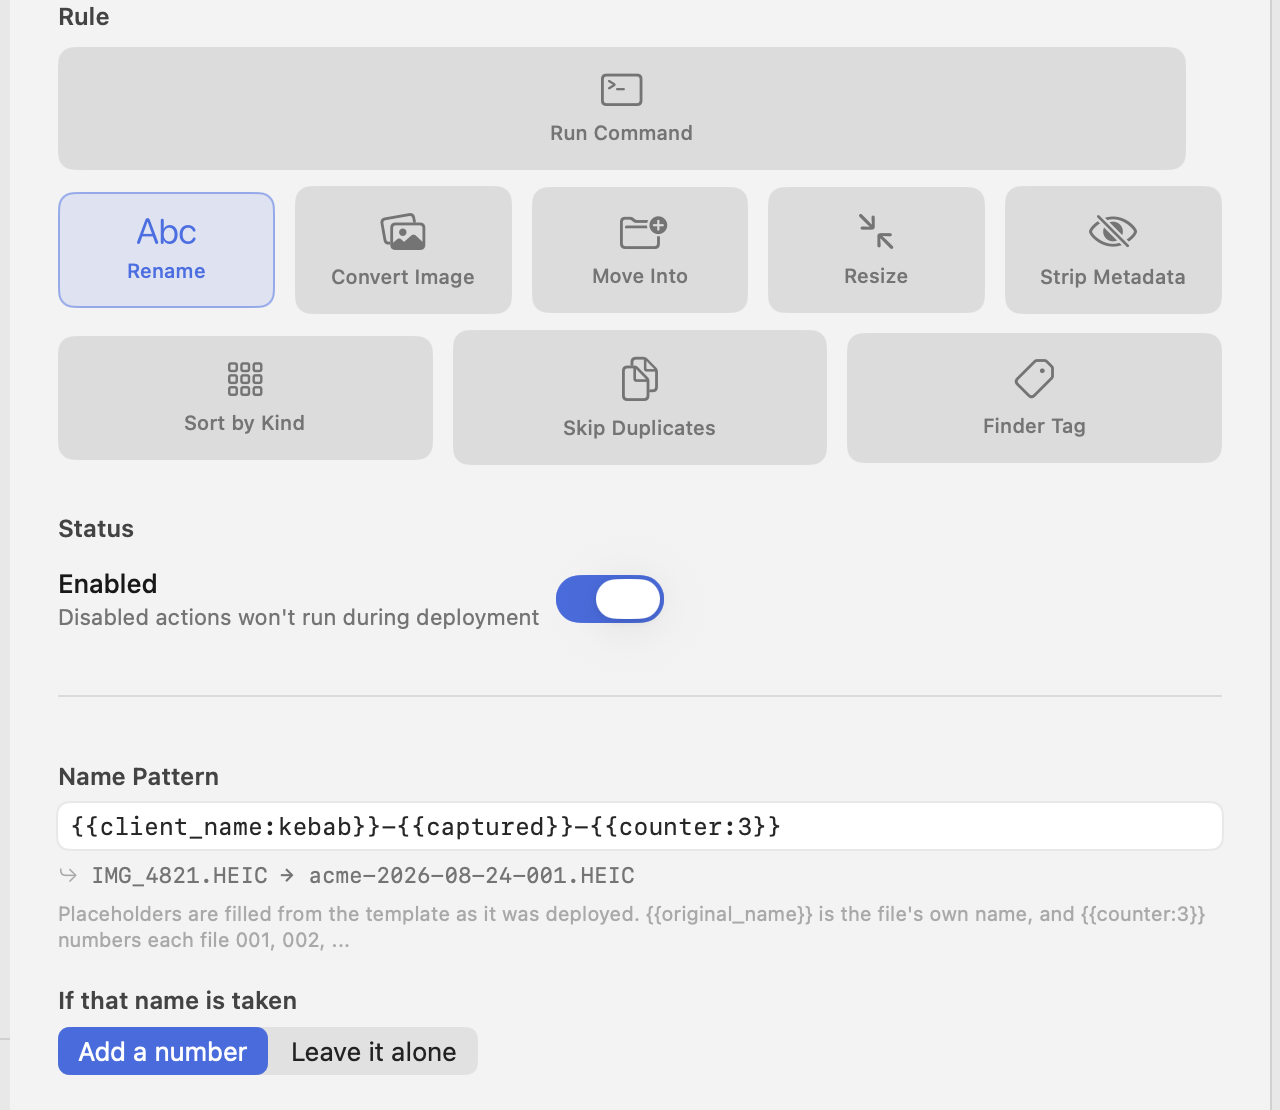This screenshot has width=1280, height=1110.
Task: Select the Add a number option
Action: [163, 1051]
